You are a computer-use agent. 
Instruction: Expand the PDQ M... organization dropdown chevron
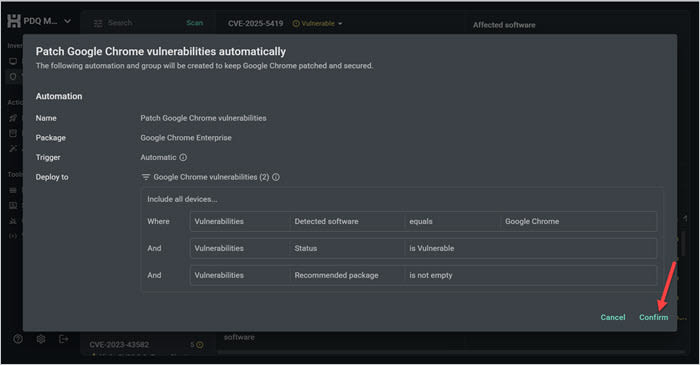pyautogui.click(x=67, y=21)
